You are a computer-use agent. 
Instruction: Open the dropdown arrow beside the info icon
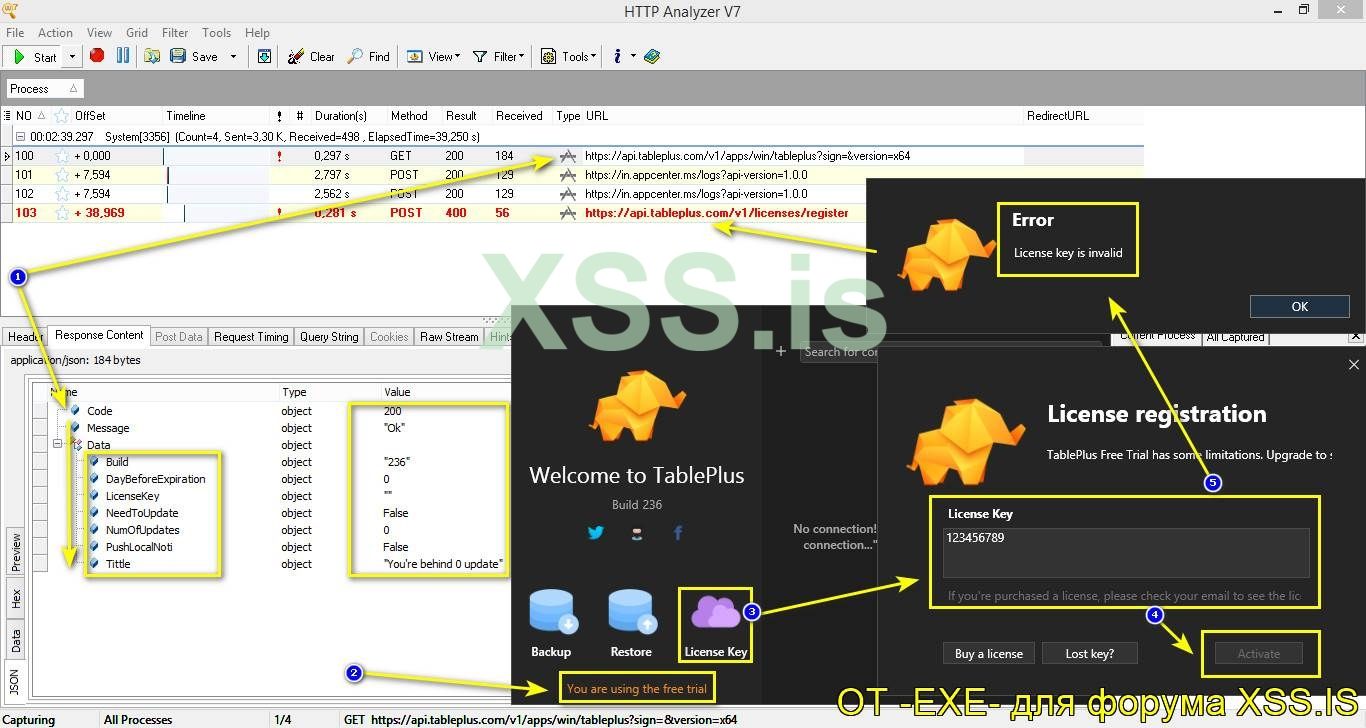click(x=633, y=57)
